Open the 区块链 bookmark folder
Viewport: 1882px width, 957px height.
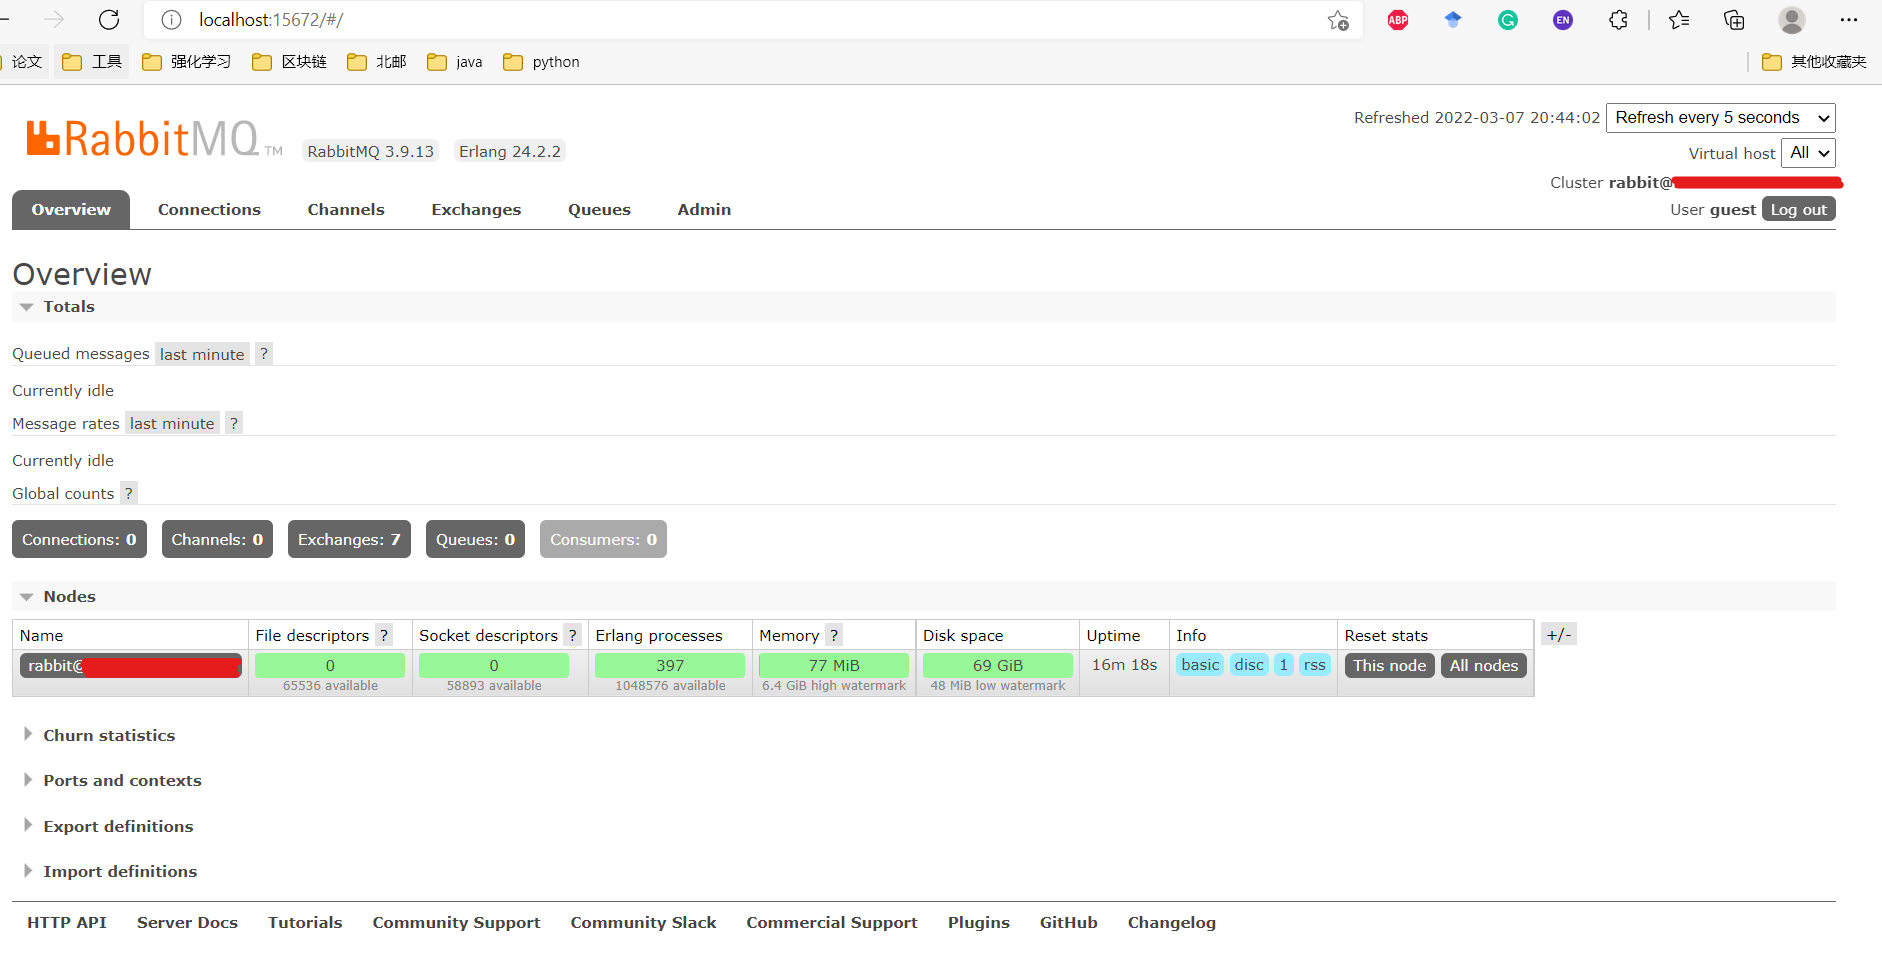(289, 62)
